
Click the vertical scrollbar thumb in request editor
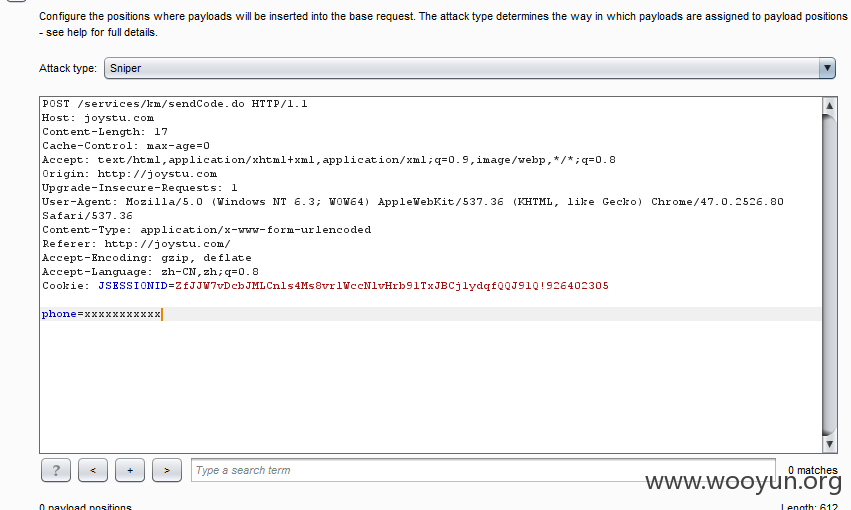coord(829,274)
